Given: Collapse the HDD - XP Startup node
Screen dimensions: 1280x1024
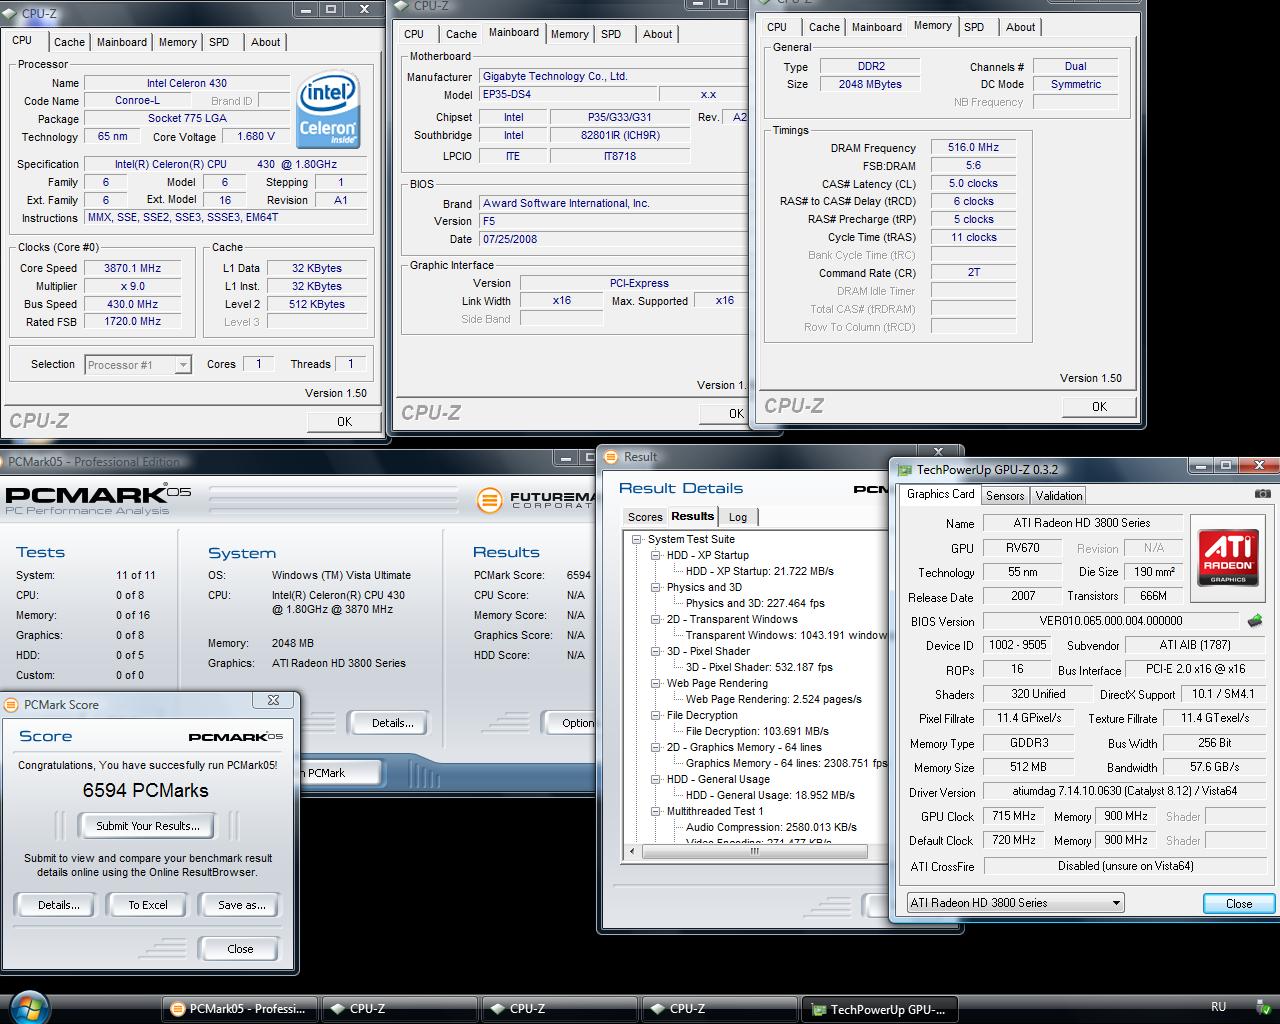Looking at the screenshot, I should (x=656, y=555).
